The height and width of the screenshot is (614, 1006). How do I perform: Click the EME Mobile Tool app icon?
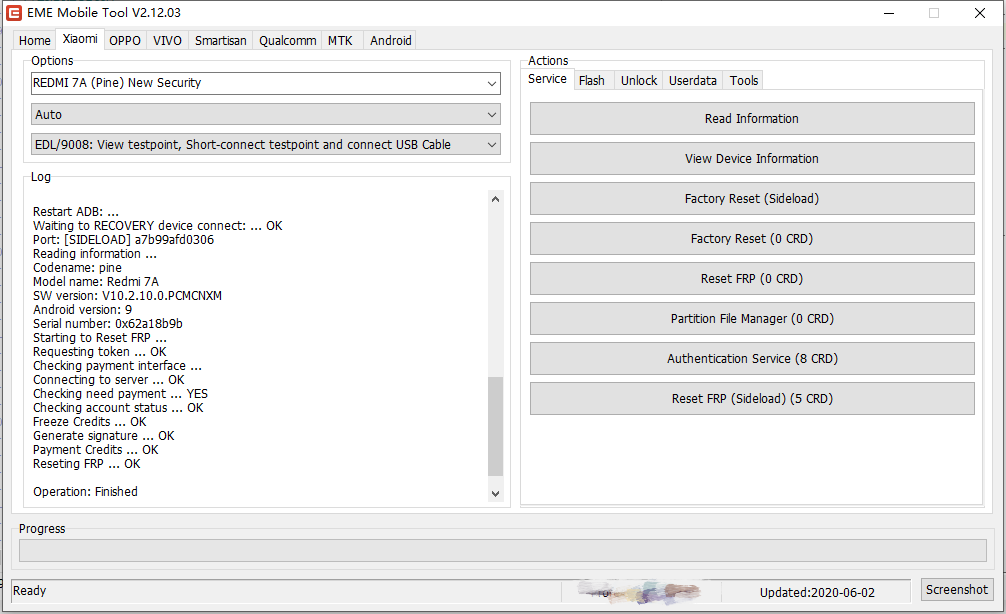(13, 13)
